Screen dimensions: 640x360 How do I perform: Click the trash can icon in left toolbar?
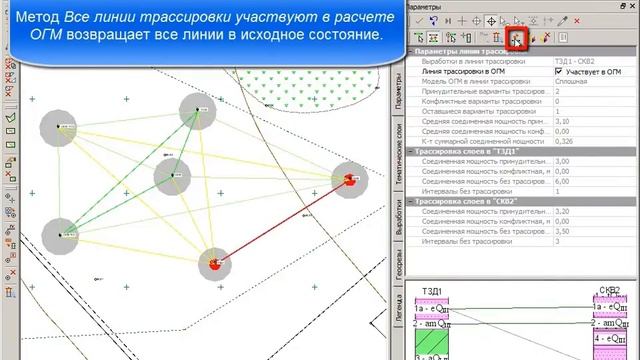(10, 292)
